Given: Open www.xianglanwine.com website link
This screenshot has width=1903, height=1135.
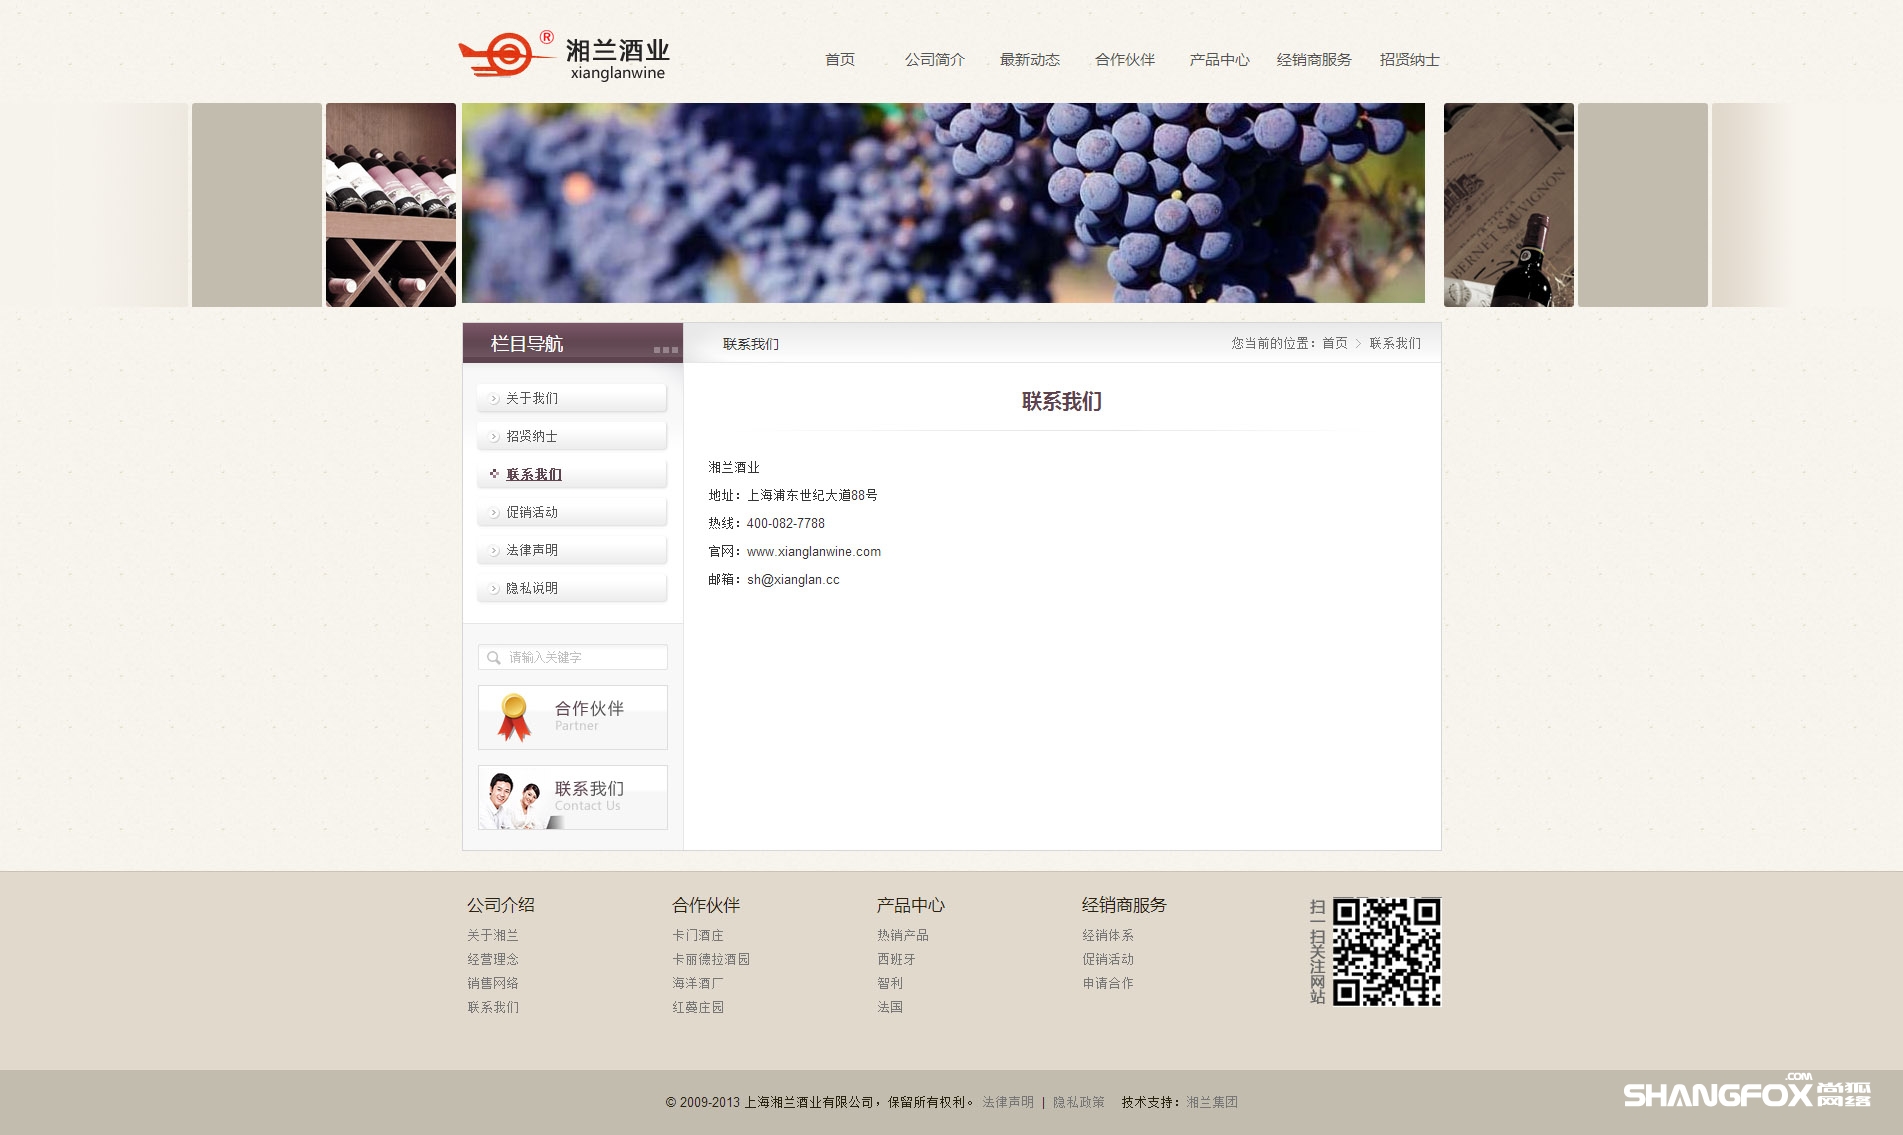Looking at the screenshot, I should click(814, 552).
